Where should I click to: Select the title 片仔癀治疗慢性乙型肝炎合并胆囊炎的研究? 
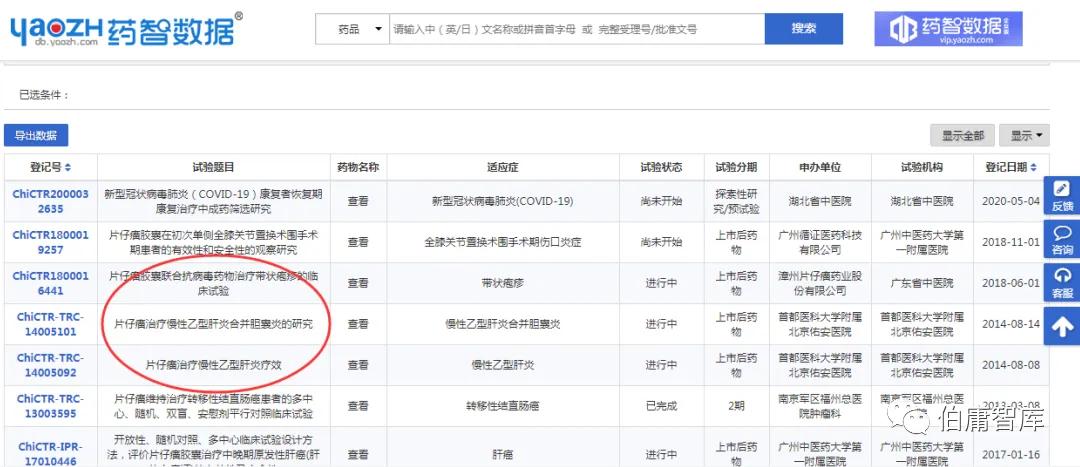coord(214,324)
